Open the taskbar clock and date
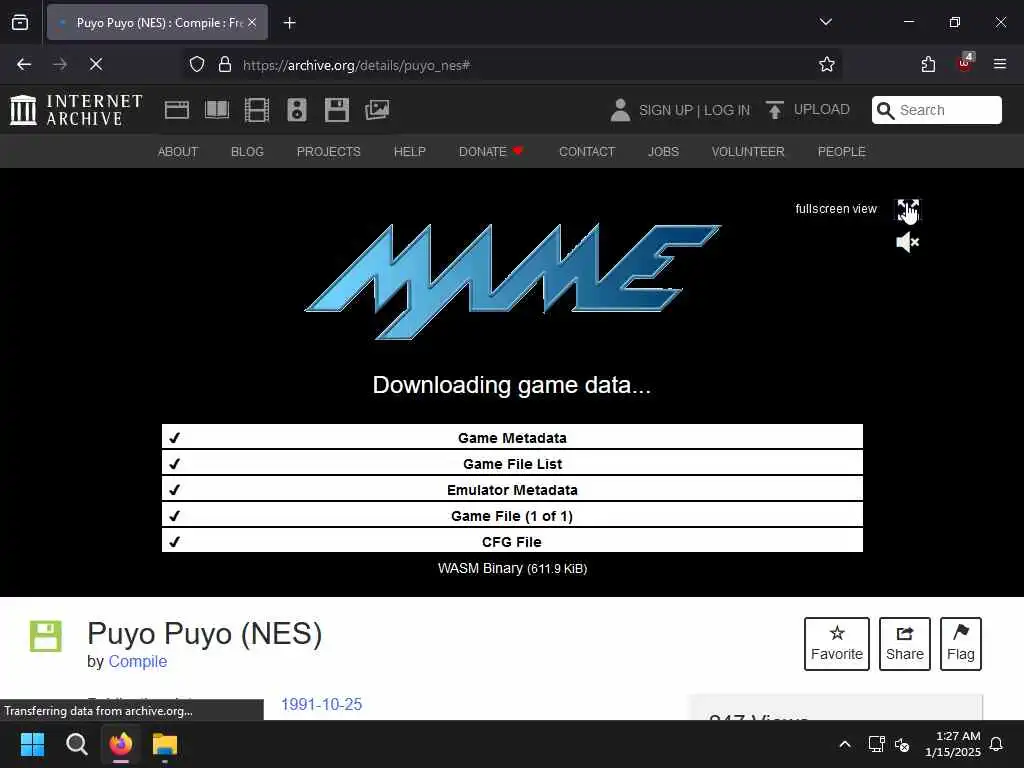 pos(953,744)
